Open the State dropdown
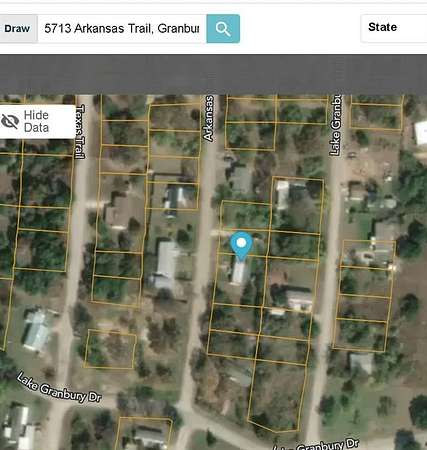427x450 pixels. pos(394,28)
